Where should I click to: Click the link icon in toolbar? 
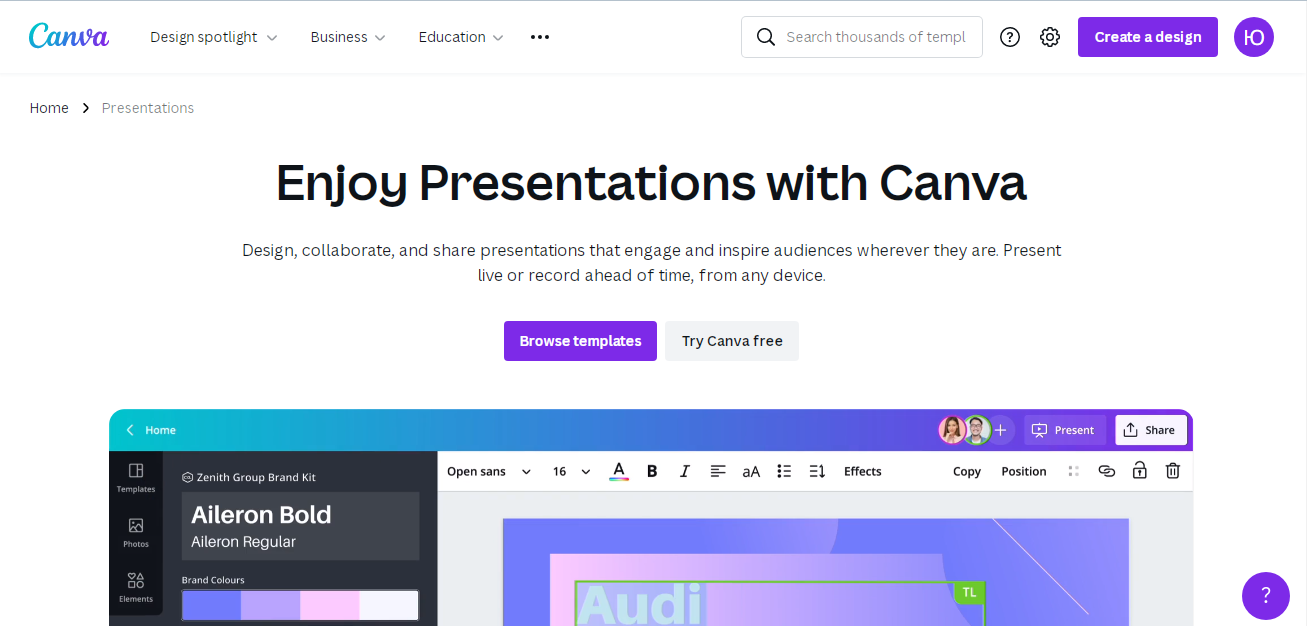click(1107, 471)
